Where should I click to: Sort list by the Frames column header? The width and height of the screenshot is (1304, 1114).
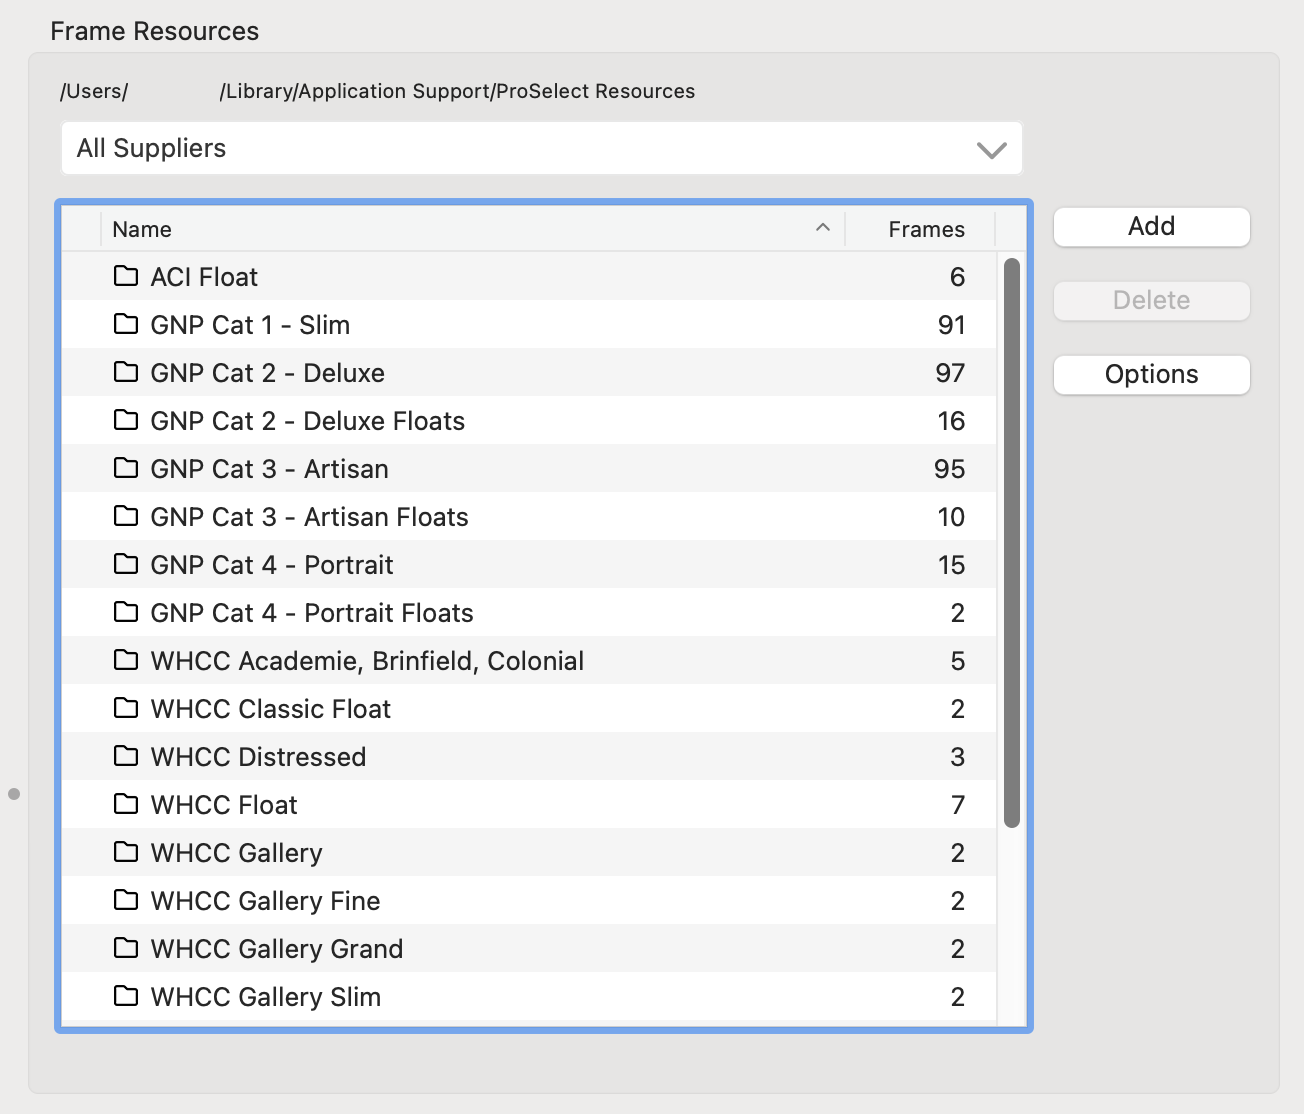click(x=925, y=229)
